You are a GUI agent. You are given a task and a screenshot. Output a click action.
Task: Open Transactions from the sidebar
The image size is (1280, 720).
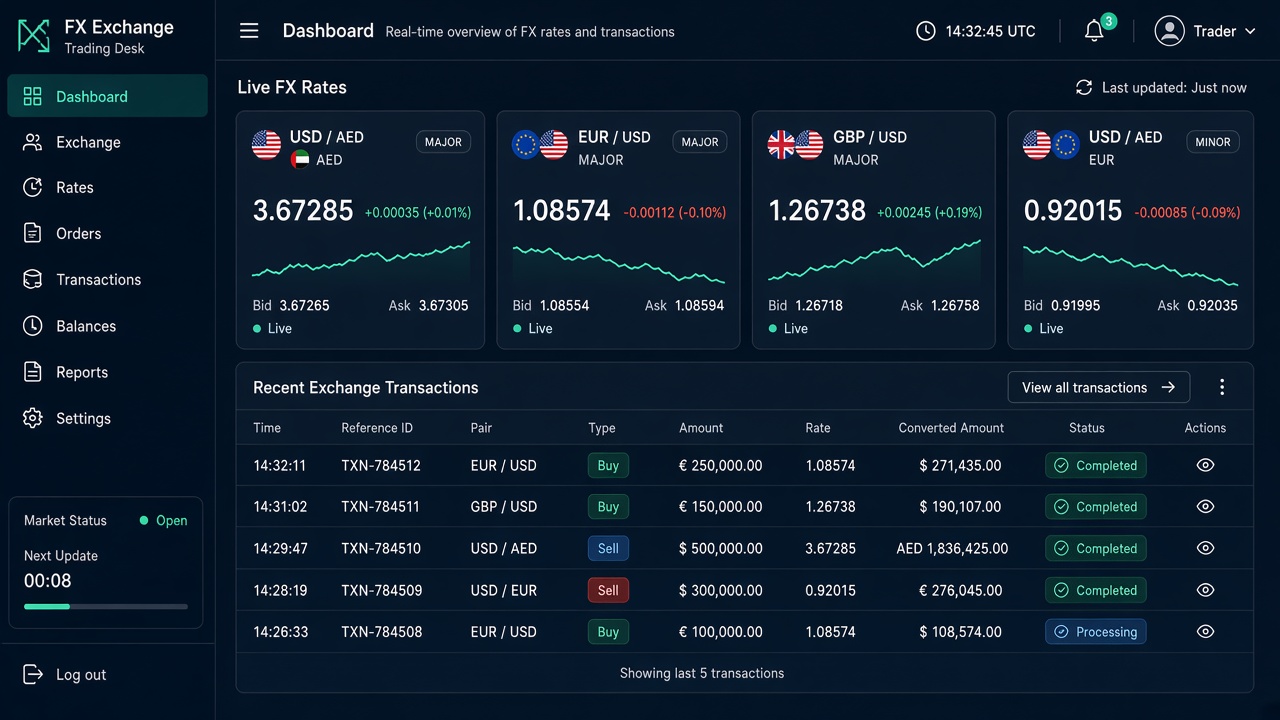107,279
